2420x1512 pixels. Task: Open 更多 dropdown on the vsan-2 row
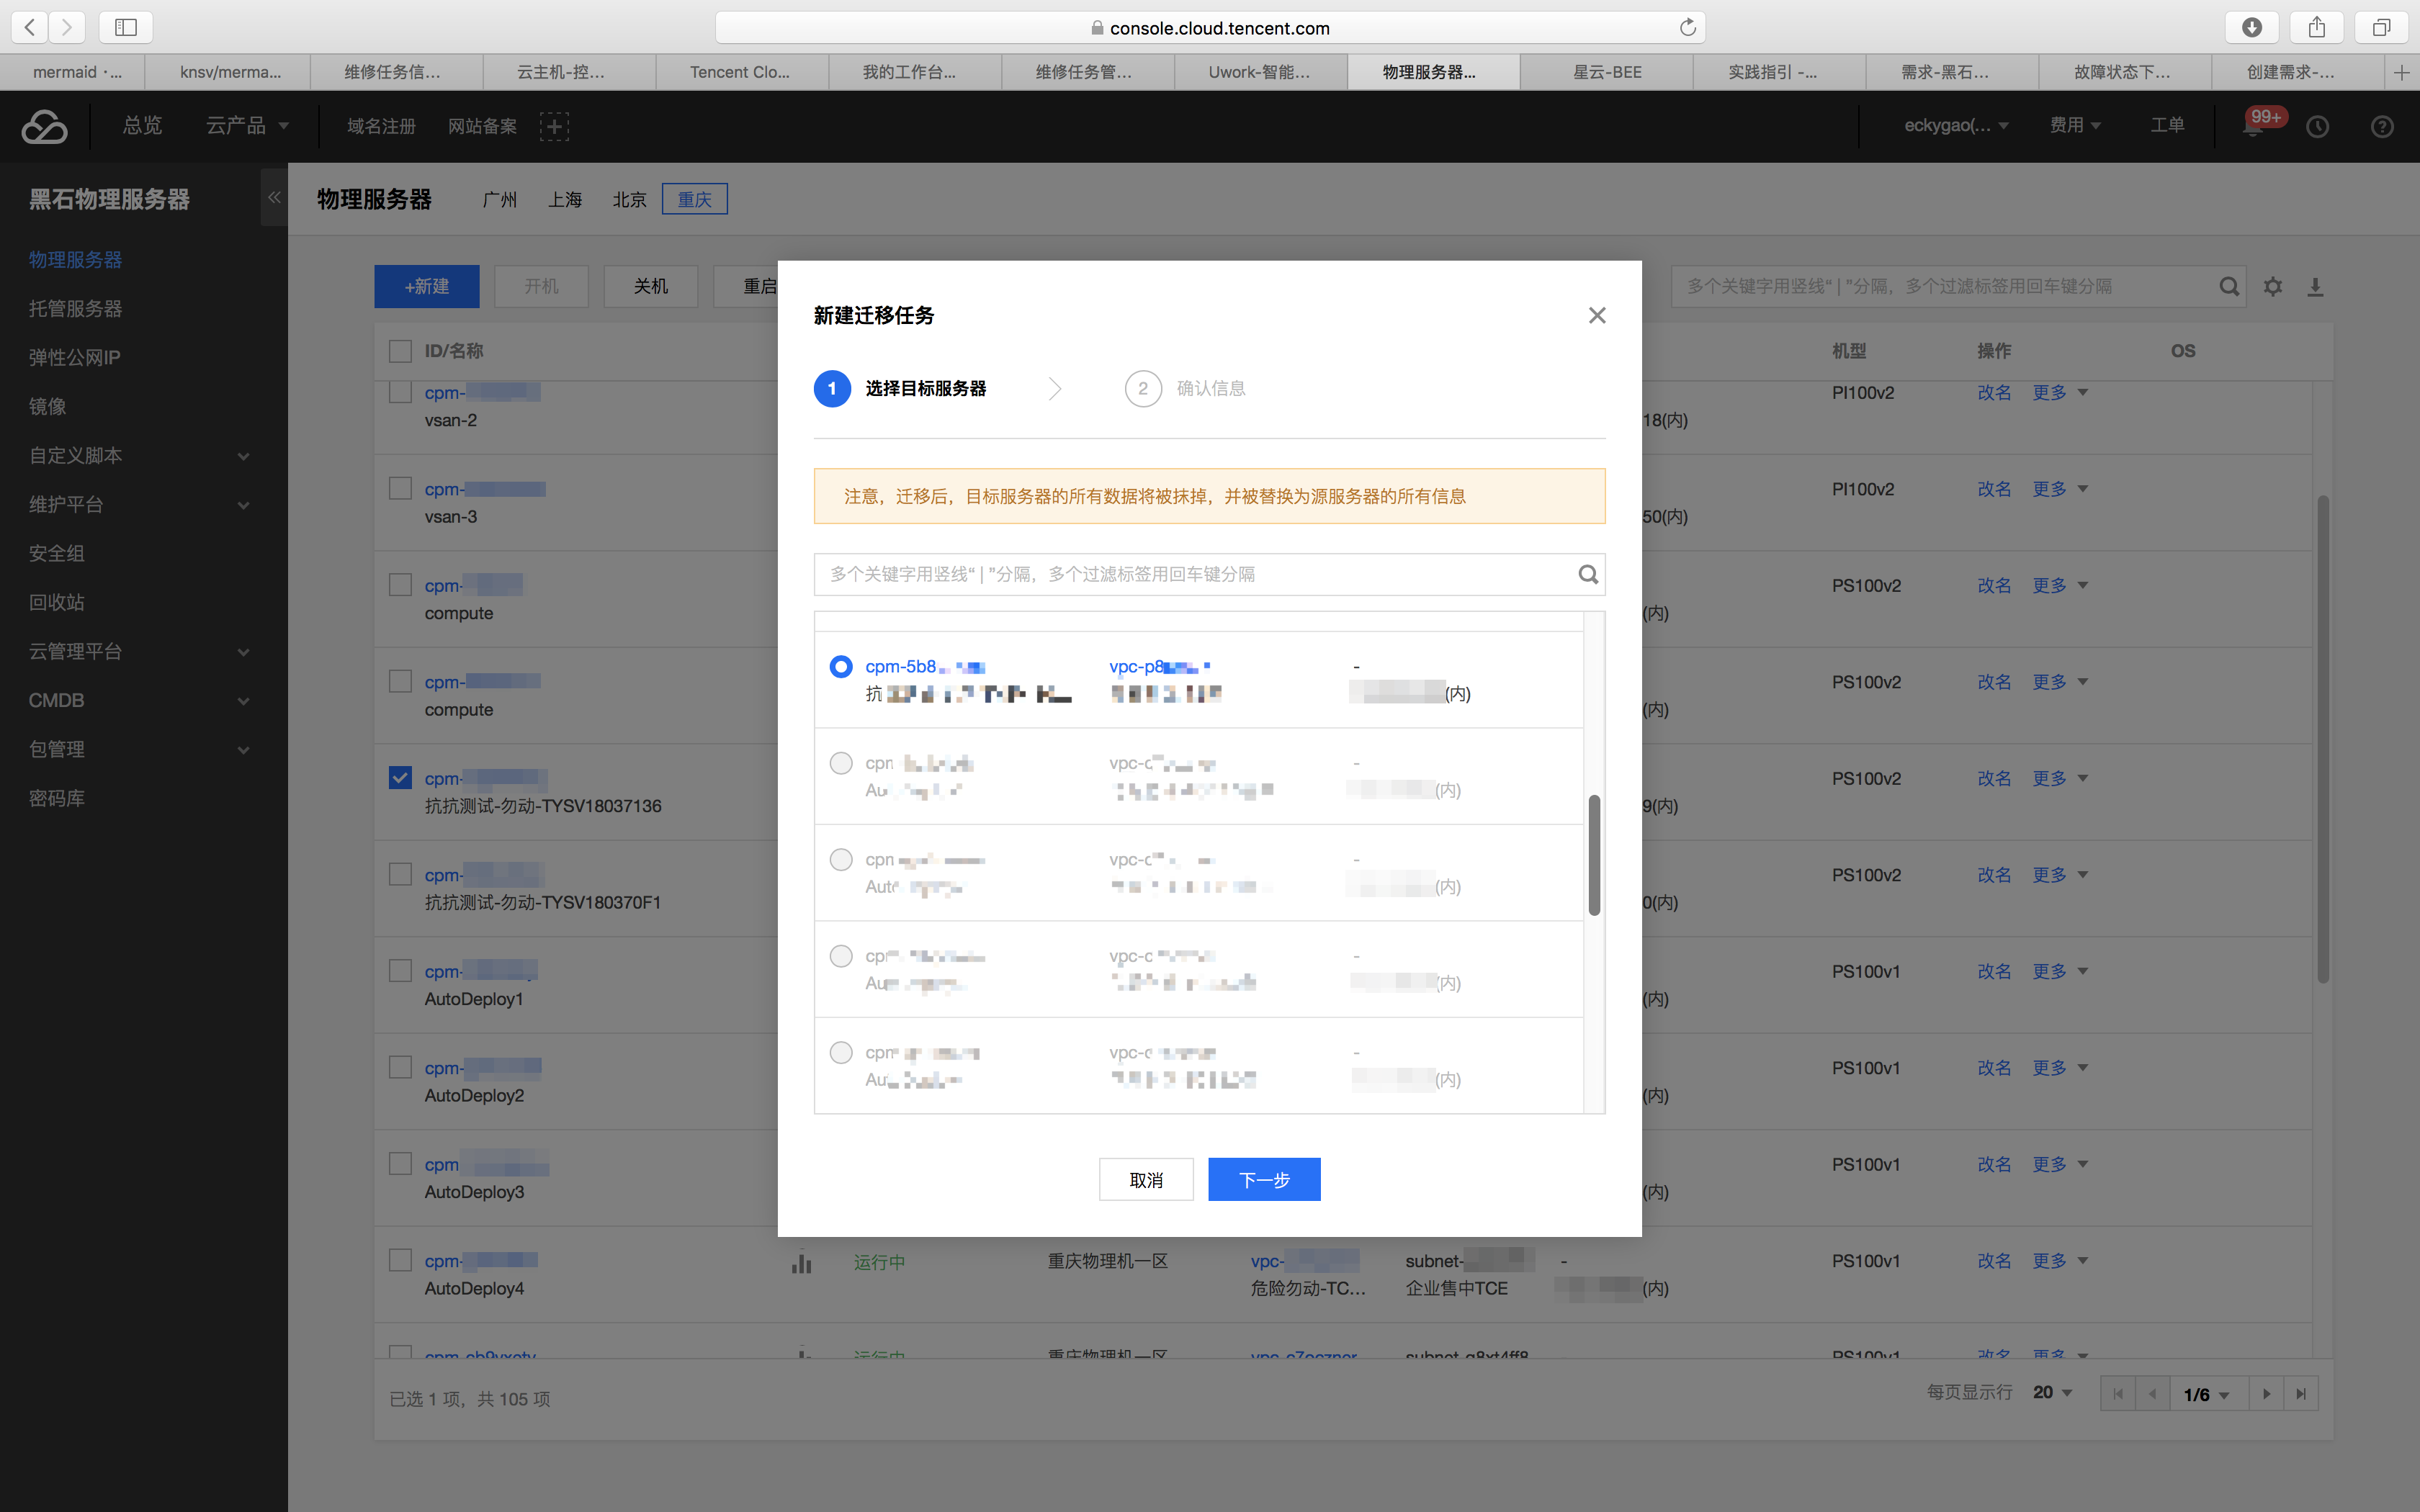pyautogui.click(x=2060, y=392)
